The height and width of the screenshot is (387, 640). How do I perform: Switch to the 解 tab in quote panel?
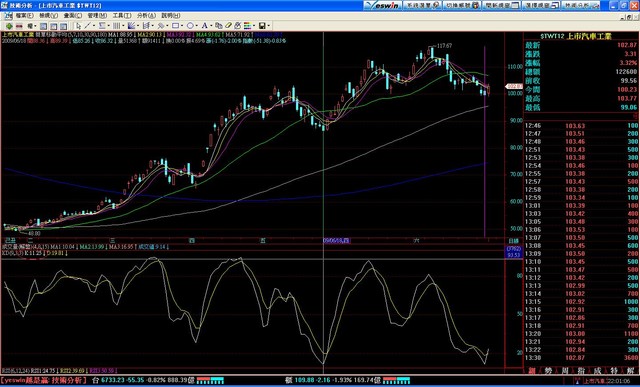630,371
